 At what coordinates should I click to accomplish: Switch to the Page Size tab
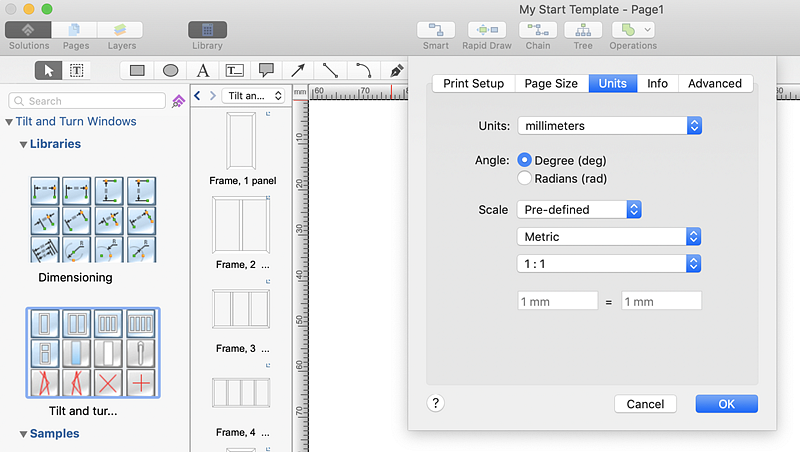[551, 83]
